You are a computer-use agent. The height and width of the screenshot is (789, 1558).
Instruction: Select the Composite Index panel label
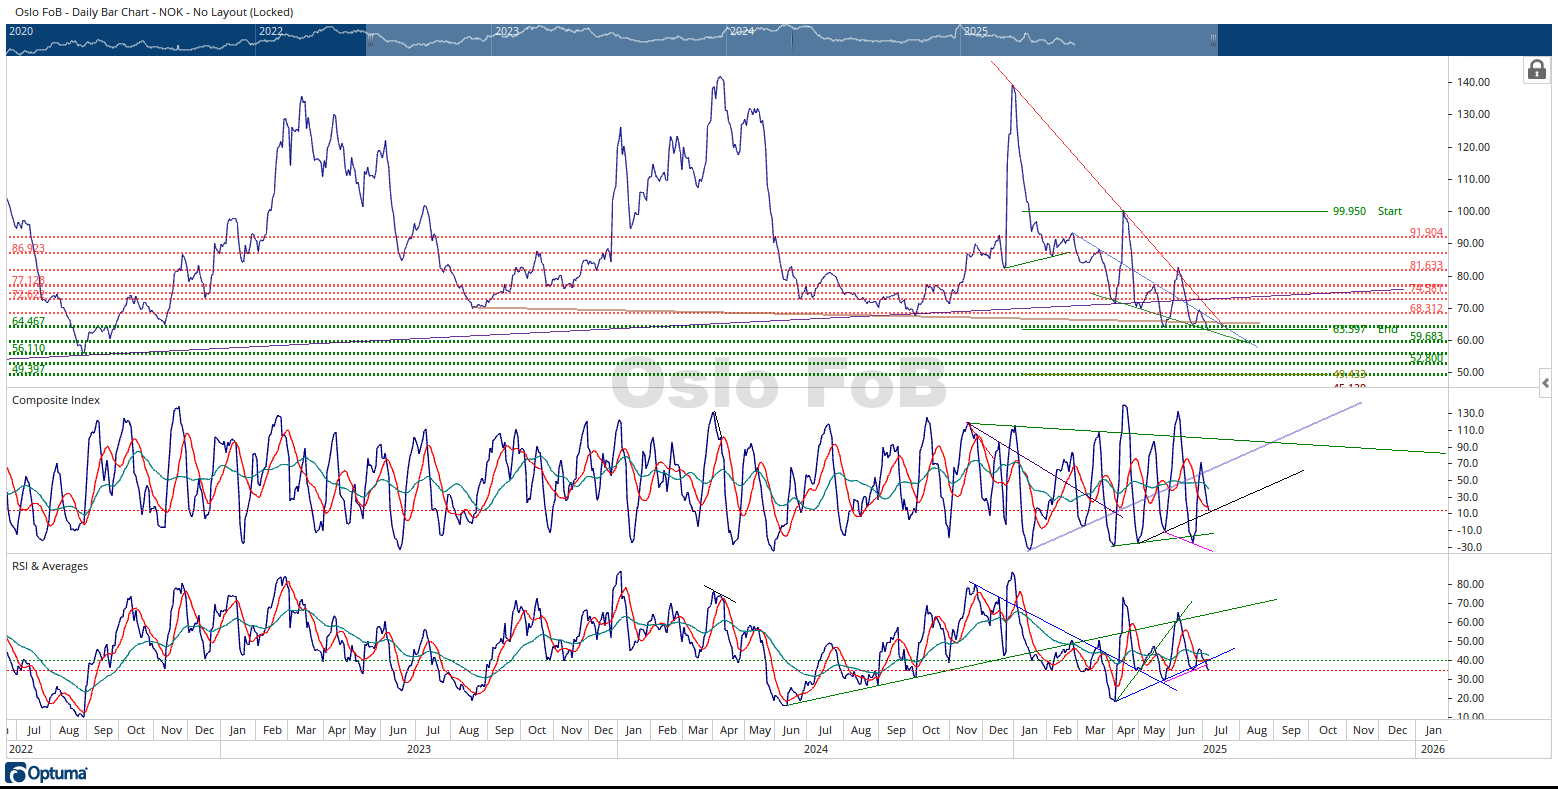coord(56,400)
